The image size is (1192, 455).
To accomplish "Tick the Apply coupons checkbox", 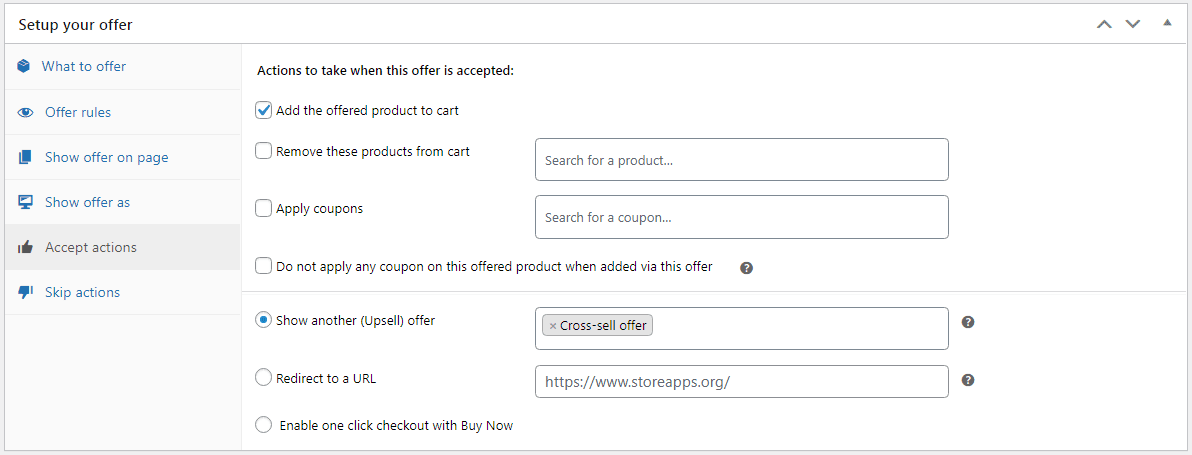I will 264,208.
